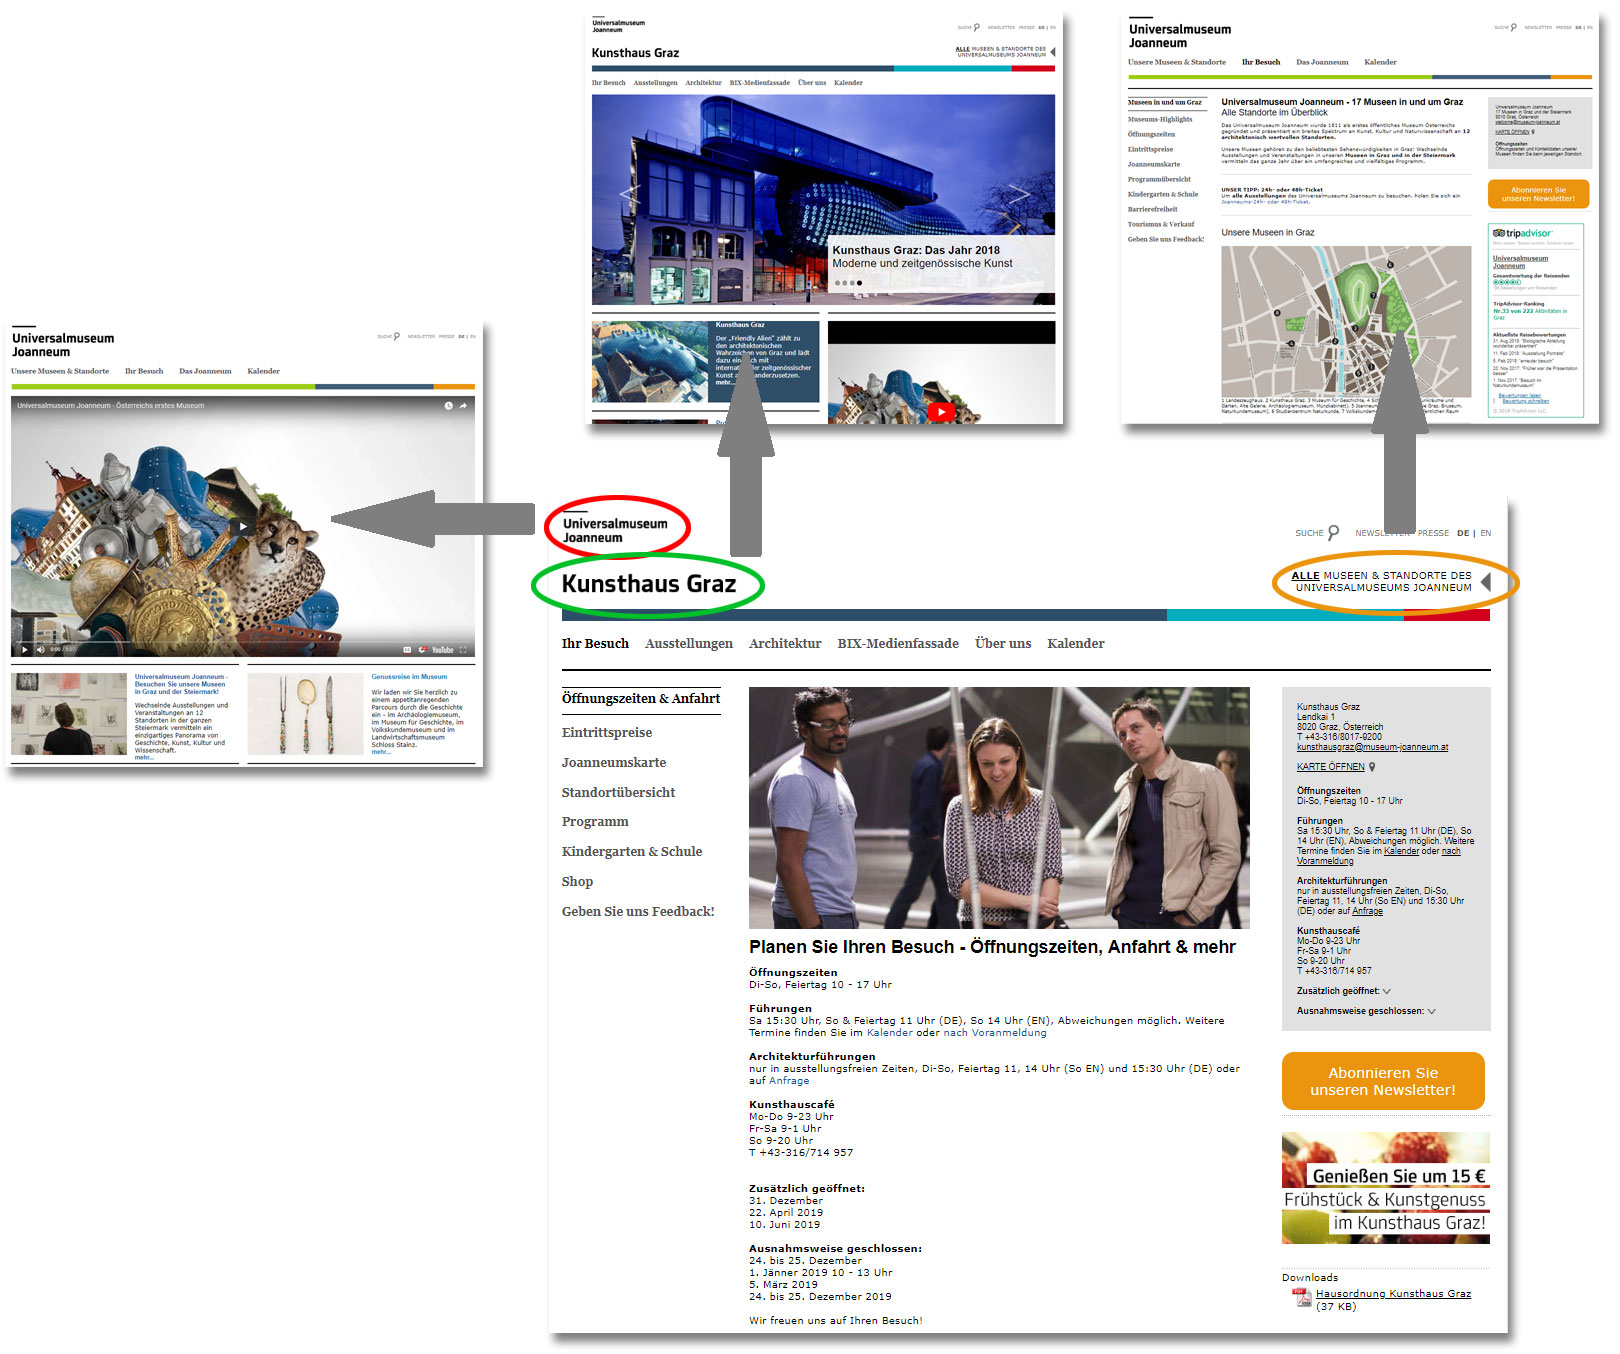Screen dimensions: 1620x1354
Task: Click 'Bewertungen lesen' in the tripadvisor widget
Action: click(1519, 395)
